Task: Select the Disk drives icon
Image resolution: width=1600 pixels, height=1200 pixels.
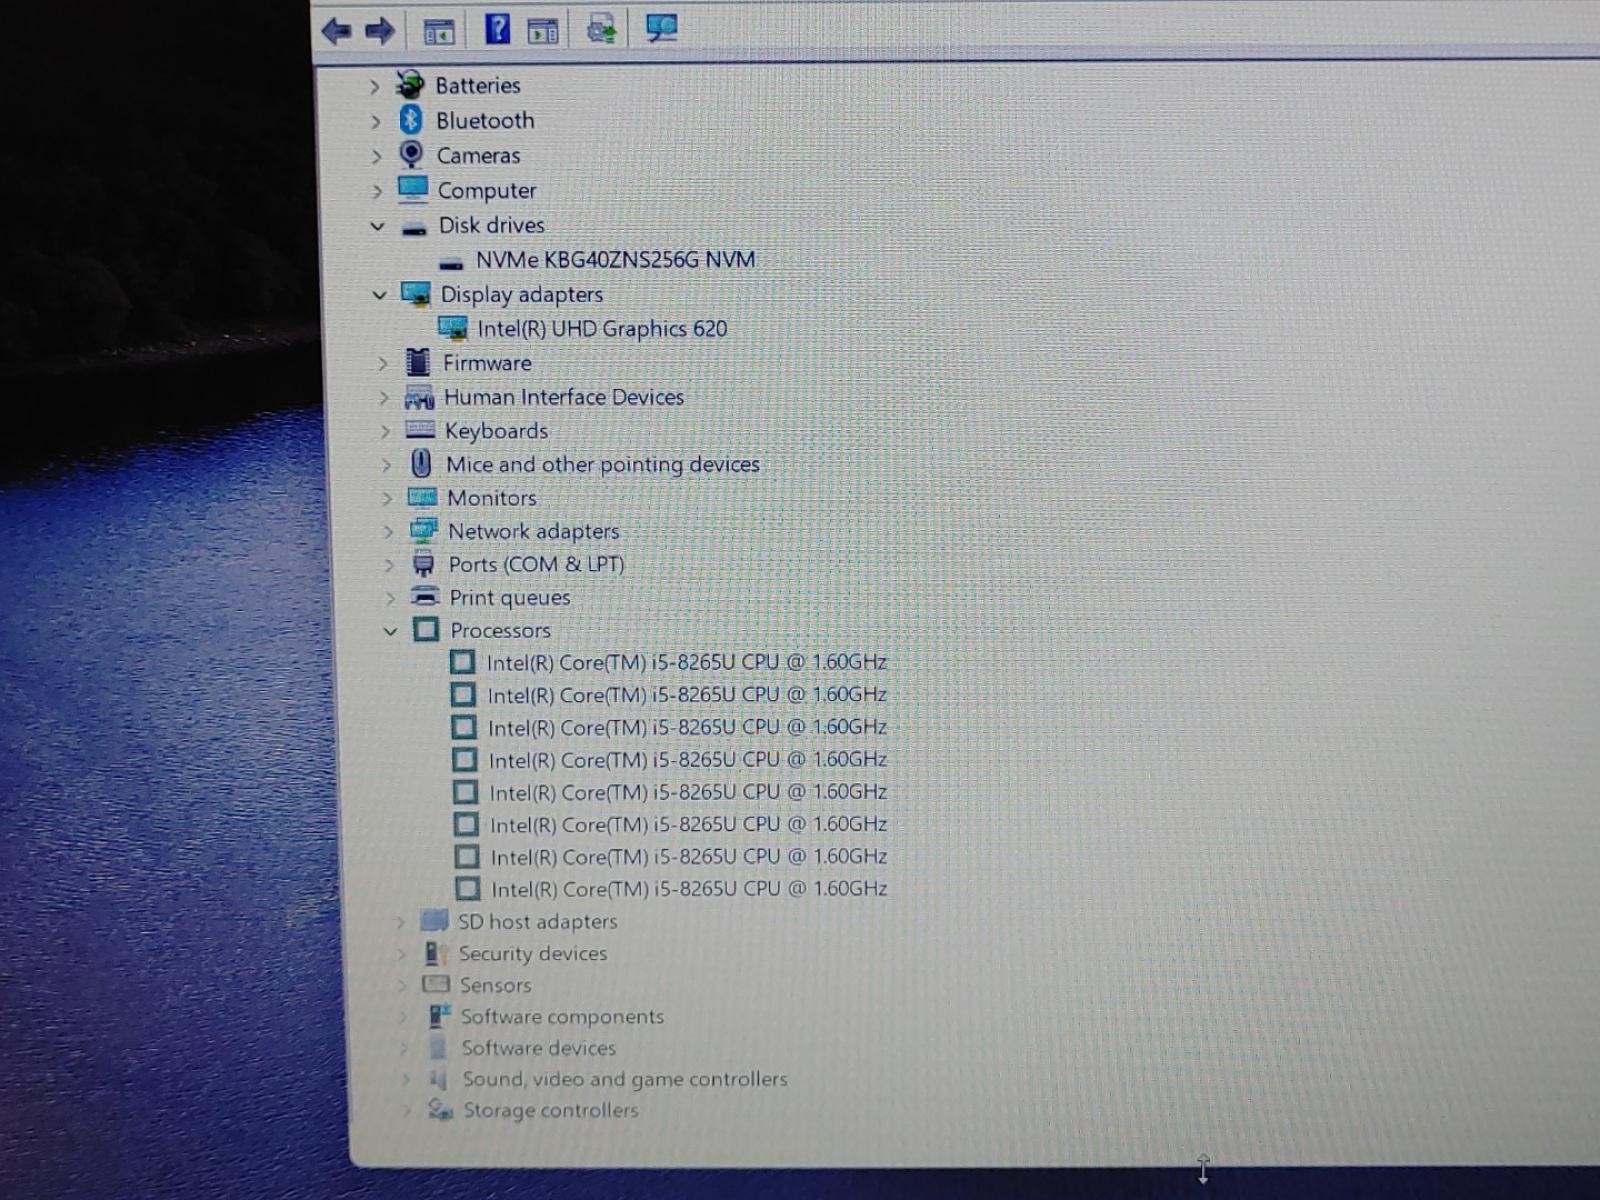Action: 415,228
